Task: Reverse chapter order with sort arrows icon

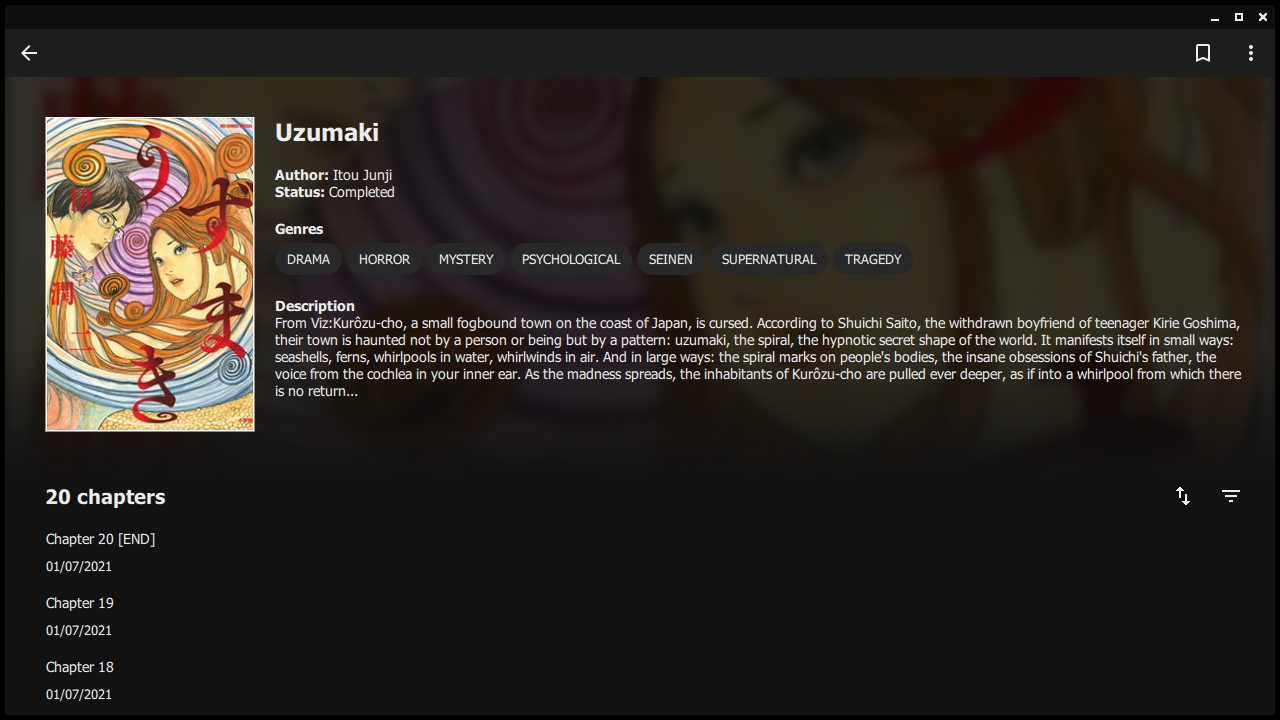Action: pos(1183,496)
